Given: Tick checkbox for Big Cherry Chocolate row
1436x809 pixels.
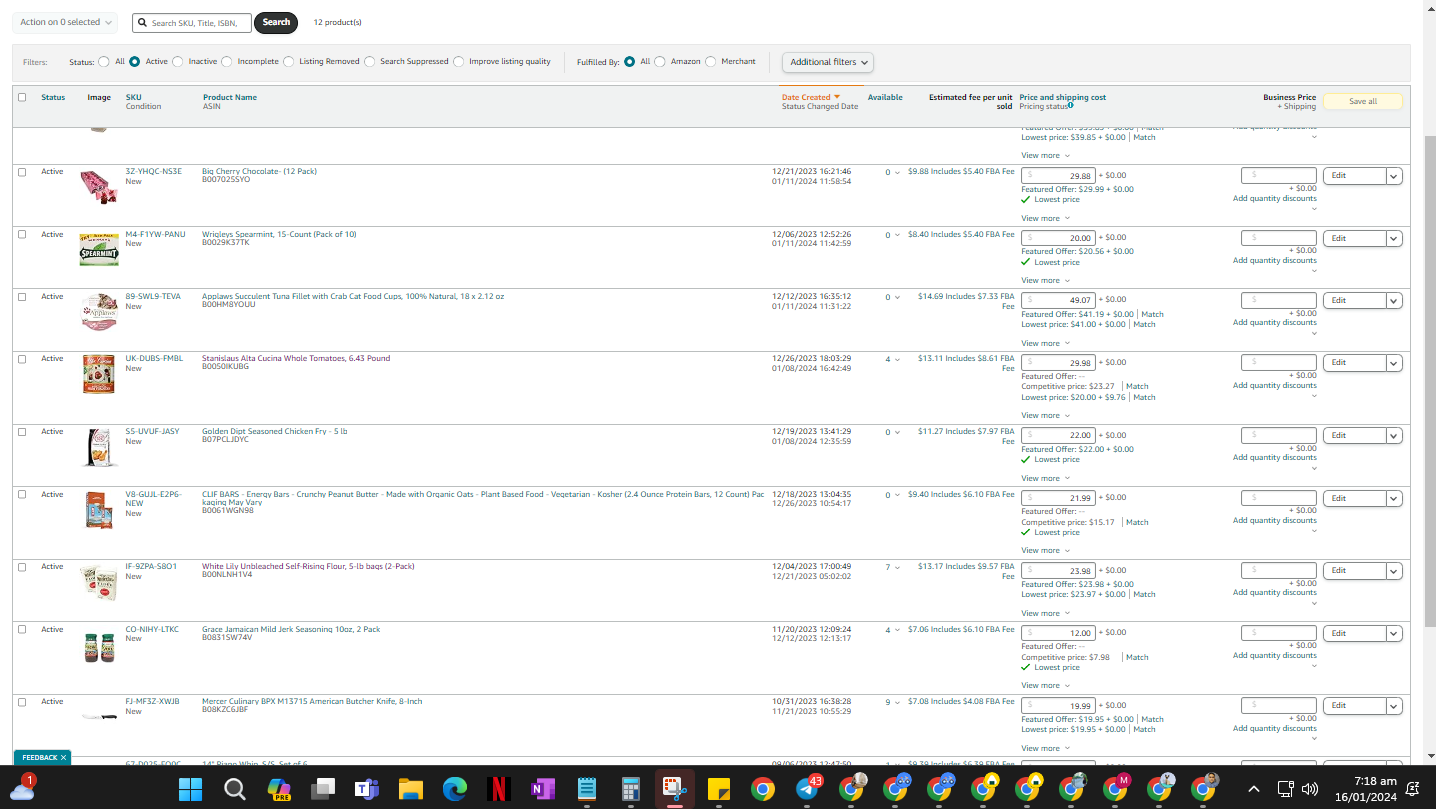Looking at the screenshot, I should click(x=22, y=172).
